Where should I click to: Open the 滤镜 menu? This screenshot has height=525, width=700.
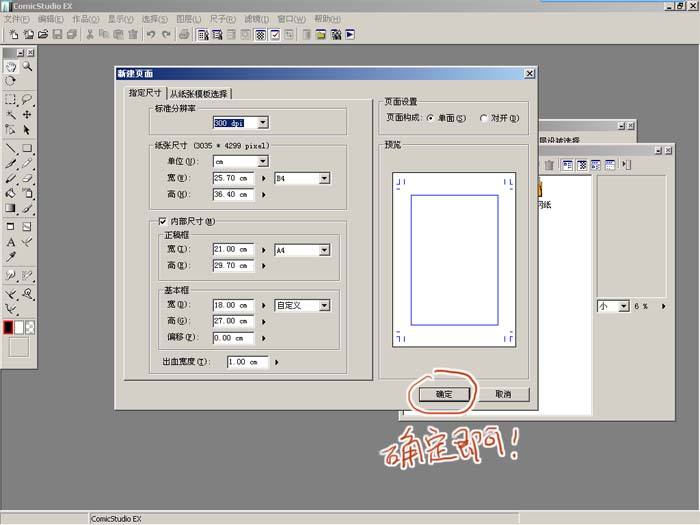(256, 19)
